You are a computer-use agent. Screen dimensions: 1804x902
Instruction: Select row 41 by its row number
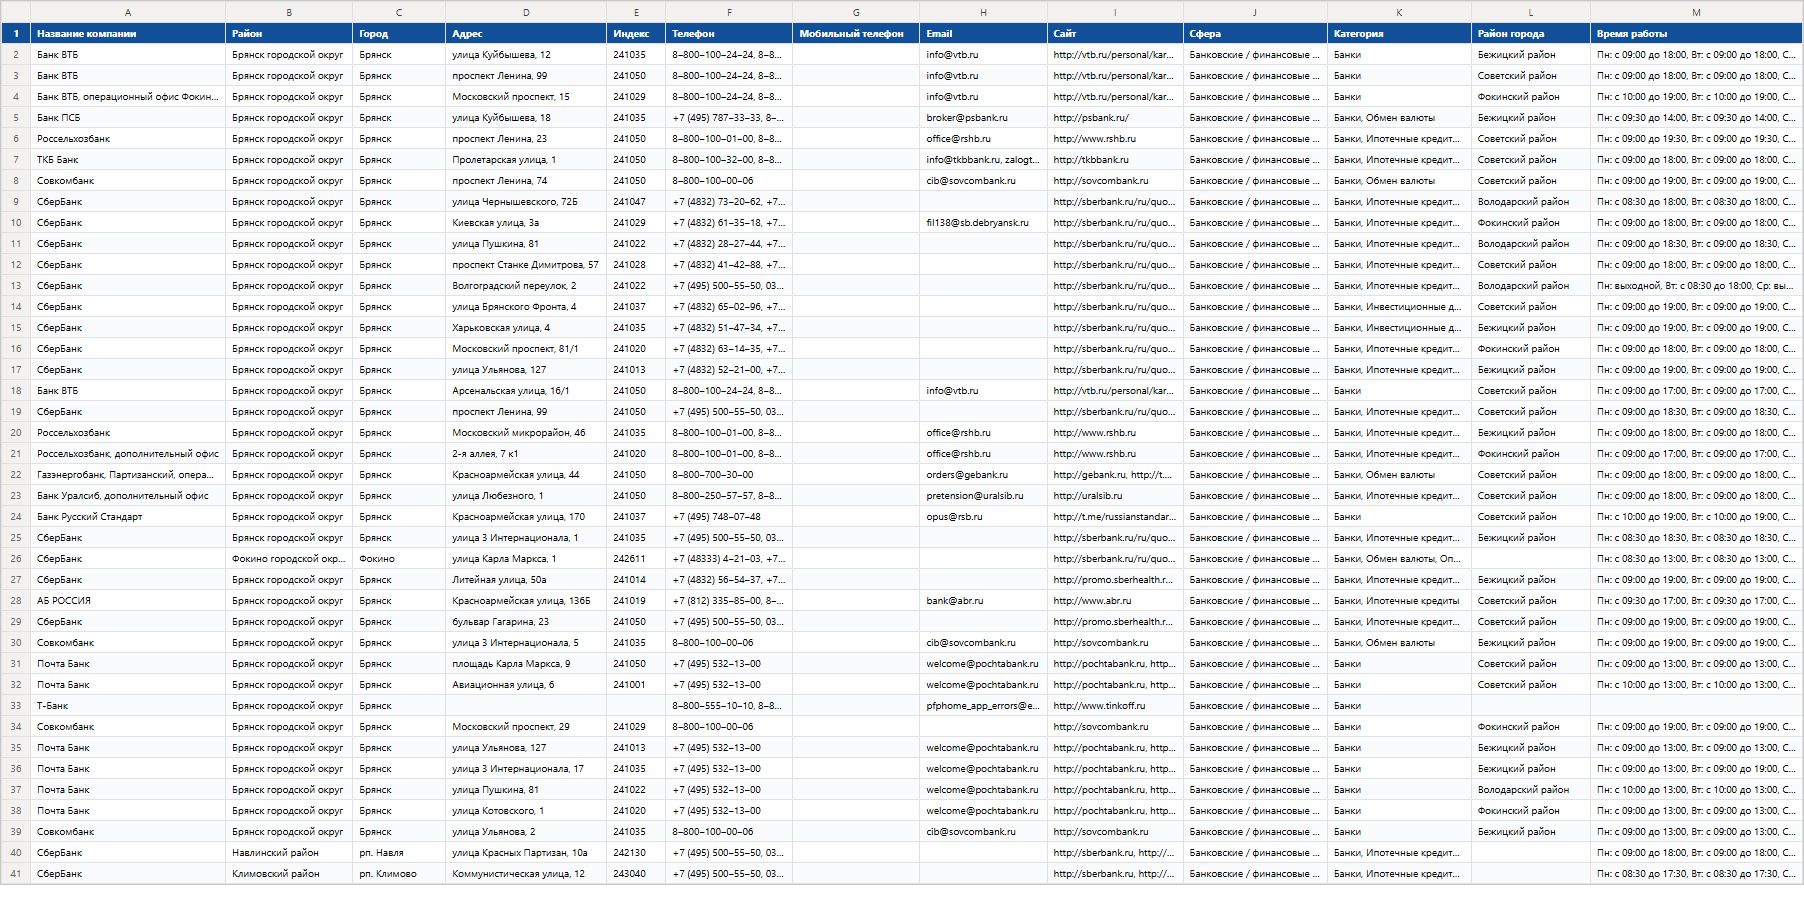click(15, 874)
